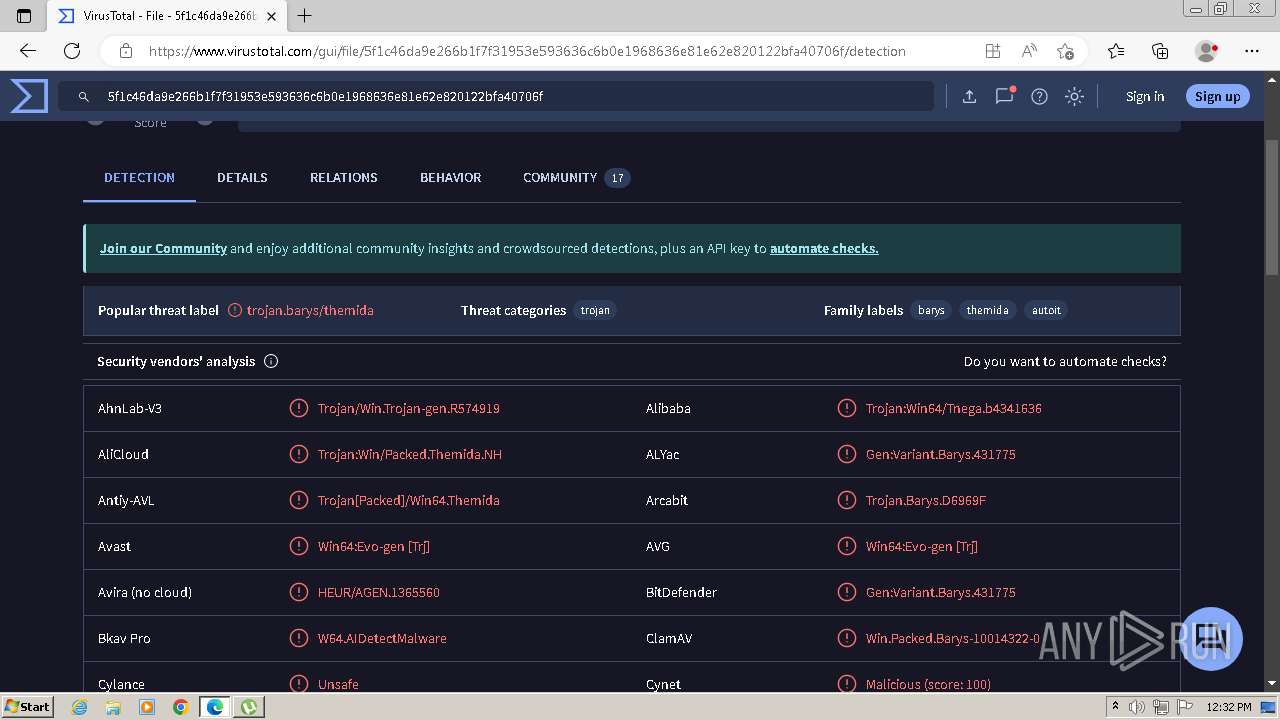Image resolution: width=1280 pixels, height=720 pixels.
Task: Switch to the RELATIONS tab
Action: pos(343,178)
